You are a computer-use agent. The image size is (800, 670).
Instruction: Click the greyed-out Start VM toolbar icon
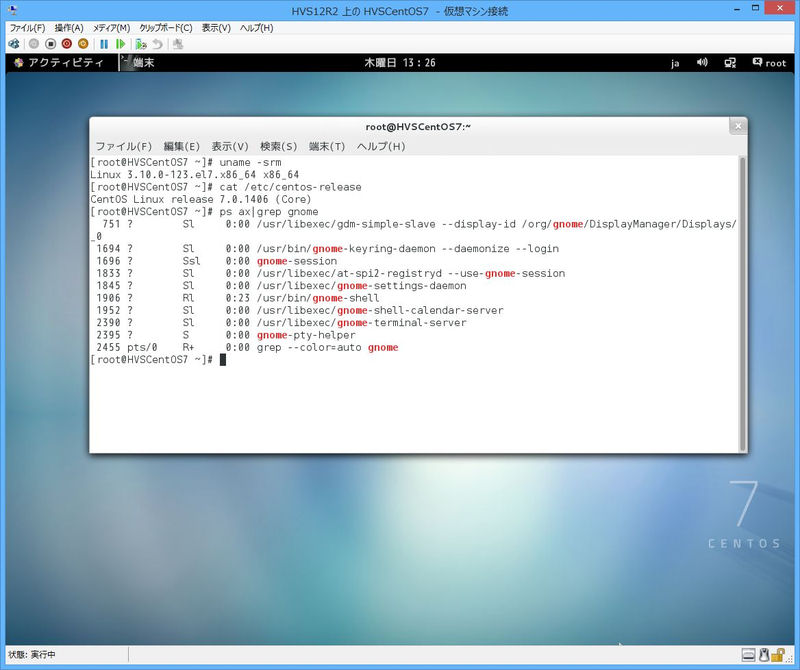tap(34, 44)
